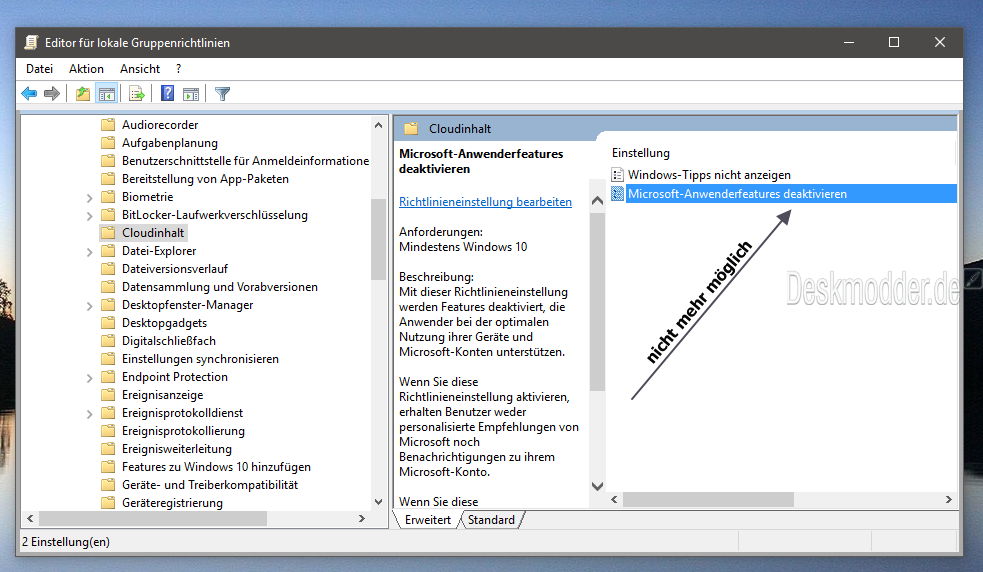Maximize the Gruppenrichtlinien editor window
Image resolution: width=983 pixels, height=572 pixels.
[894, 42]
